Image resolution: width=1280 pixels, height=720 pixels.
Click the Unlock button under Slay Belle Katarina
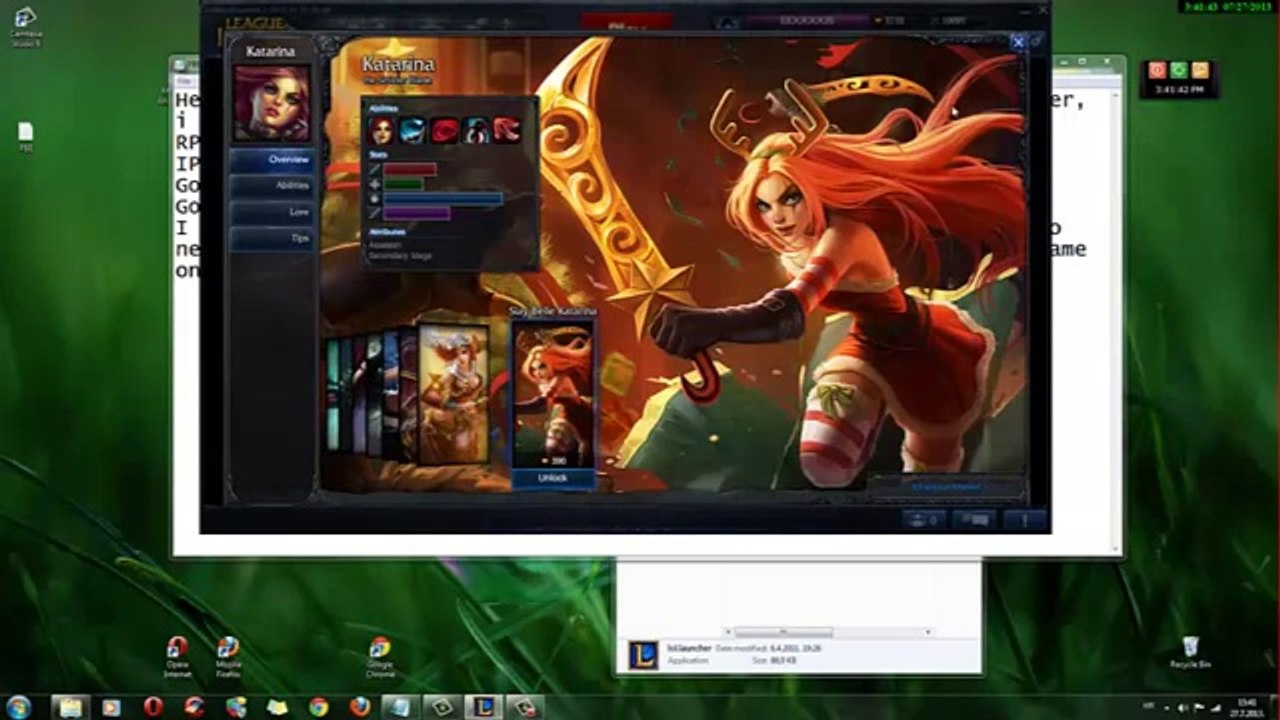pyautogui.click(x=553, y=479)
